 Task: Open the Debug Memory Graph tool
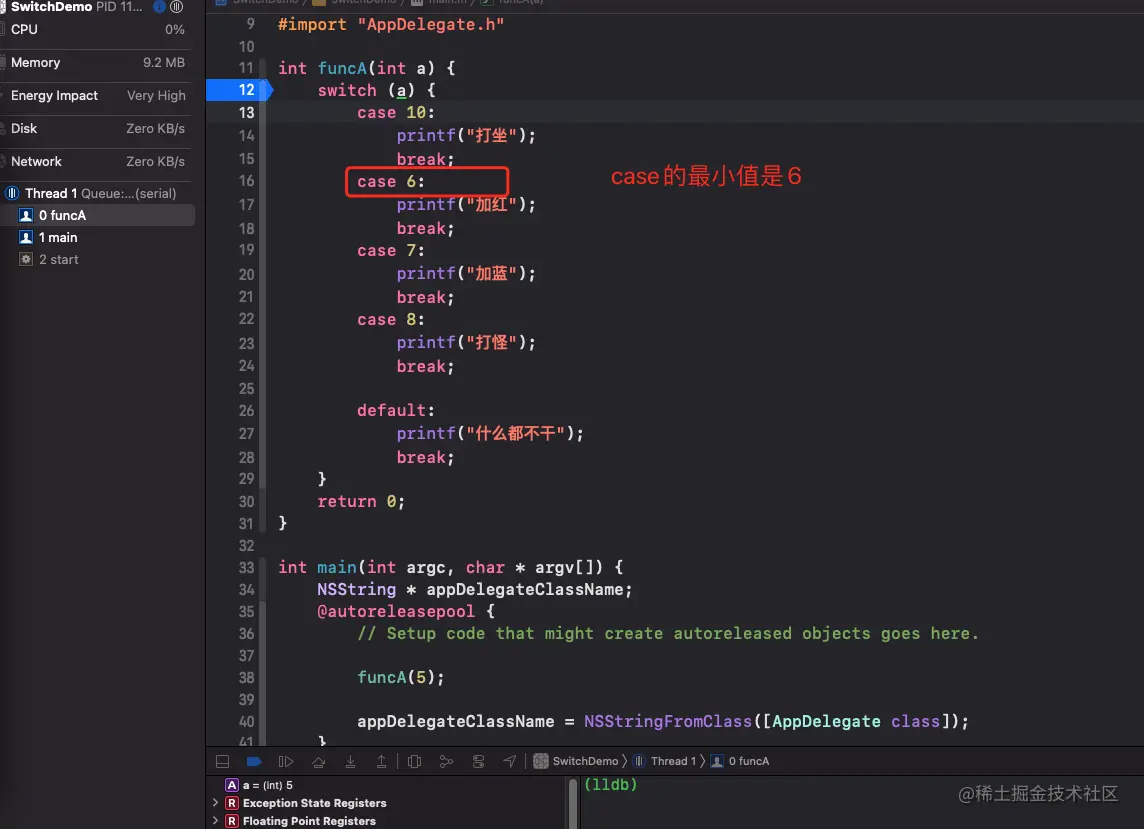[x=446, y=761]
